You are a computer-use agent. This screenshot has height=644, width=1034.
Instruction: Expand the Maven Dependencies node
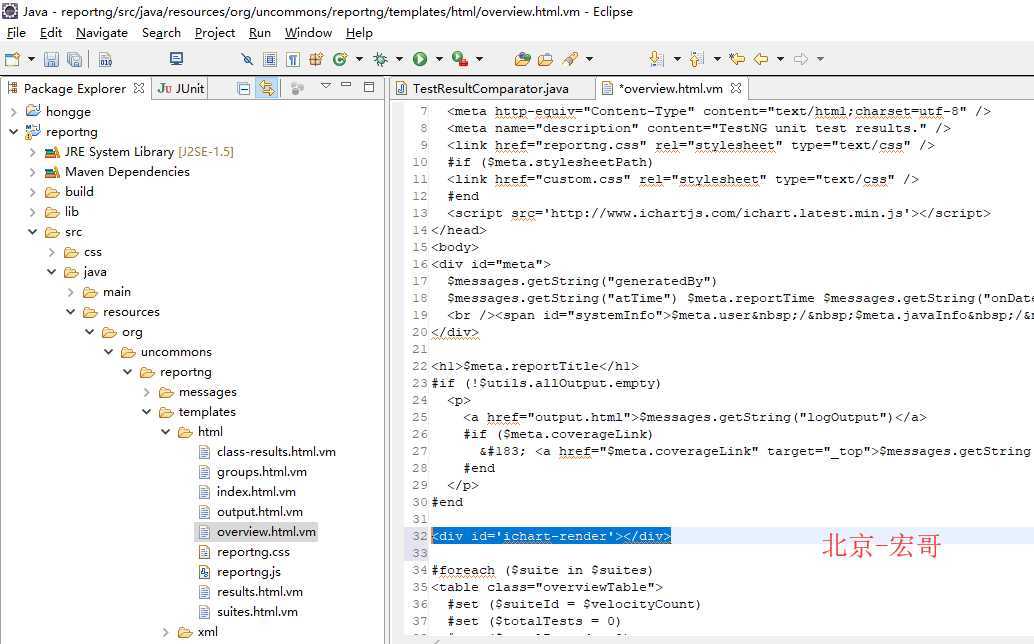(32, 172)
